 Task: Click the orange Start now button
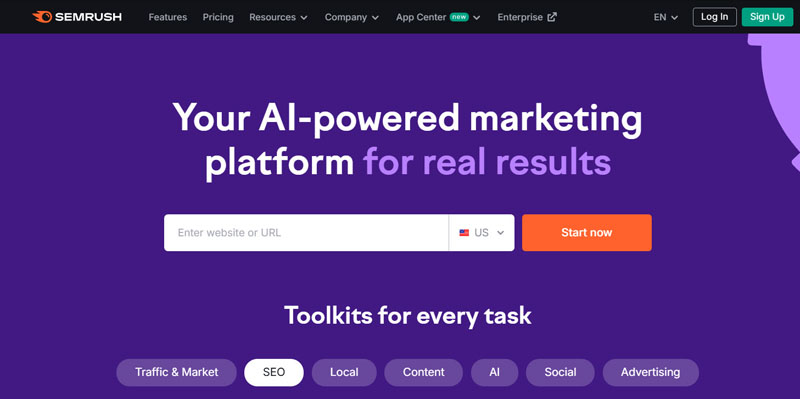(587, 233)
